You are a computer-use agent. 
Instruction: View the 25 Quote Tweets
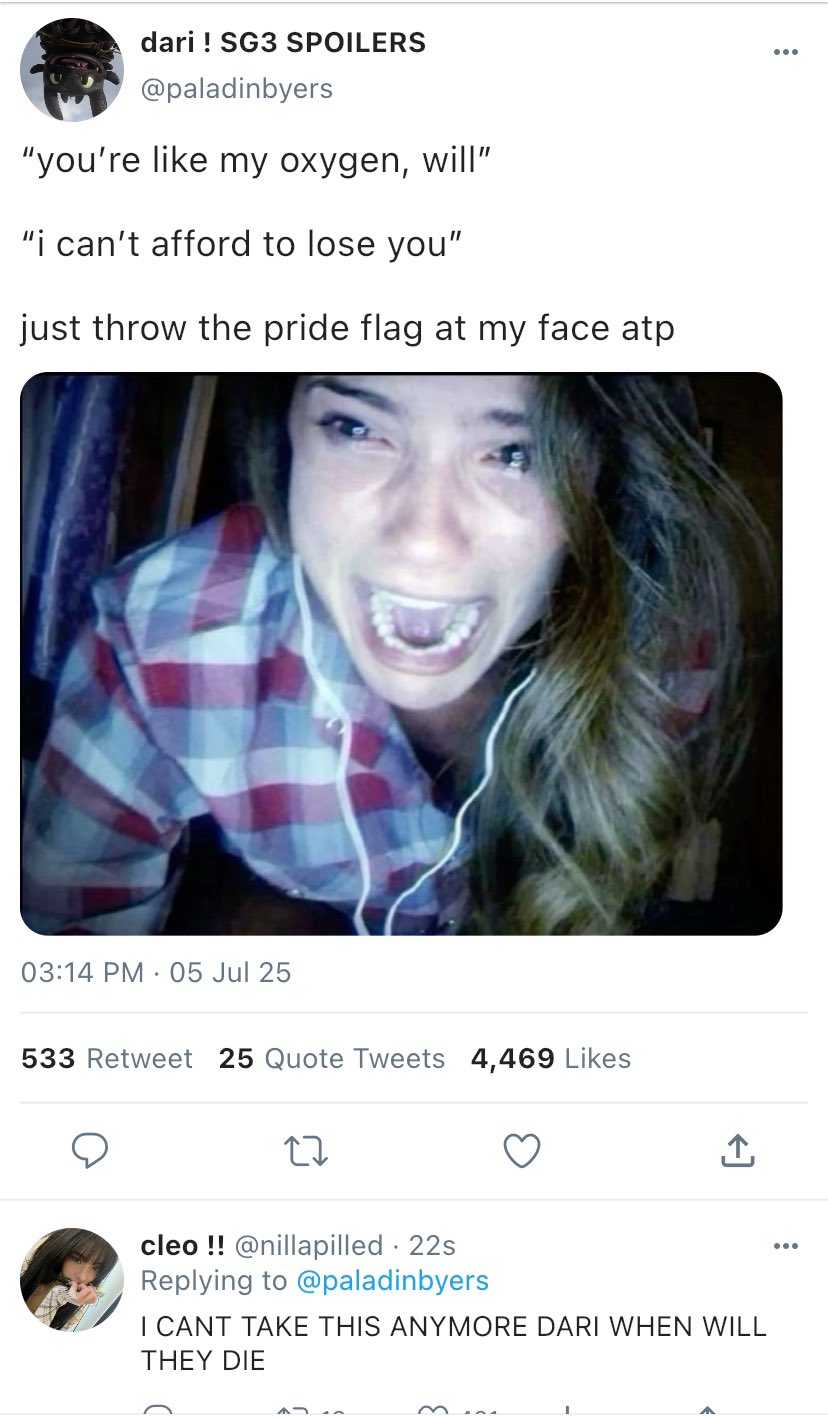point(332,1058)
